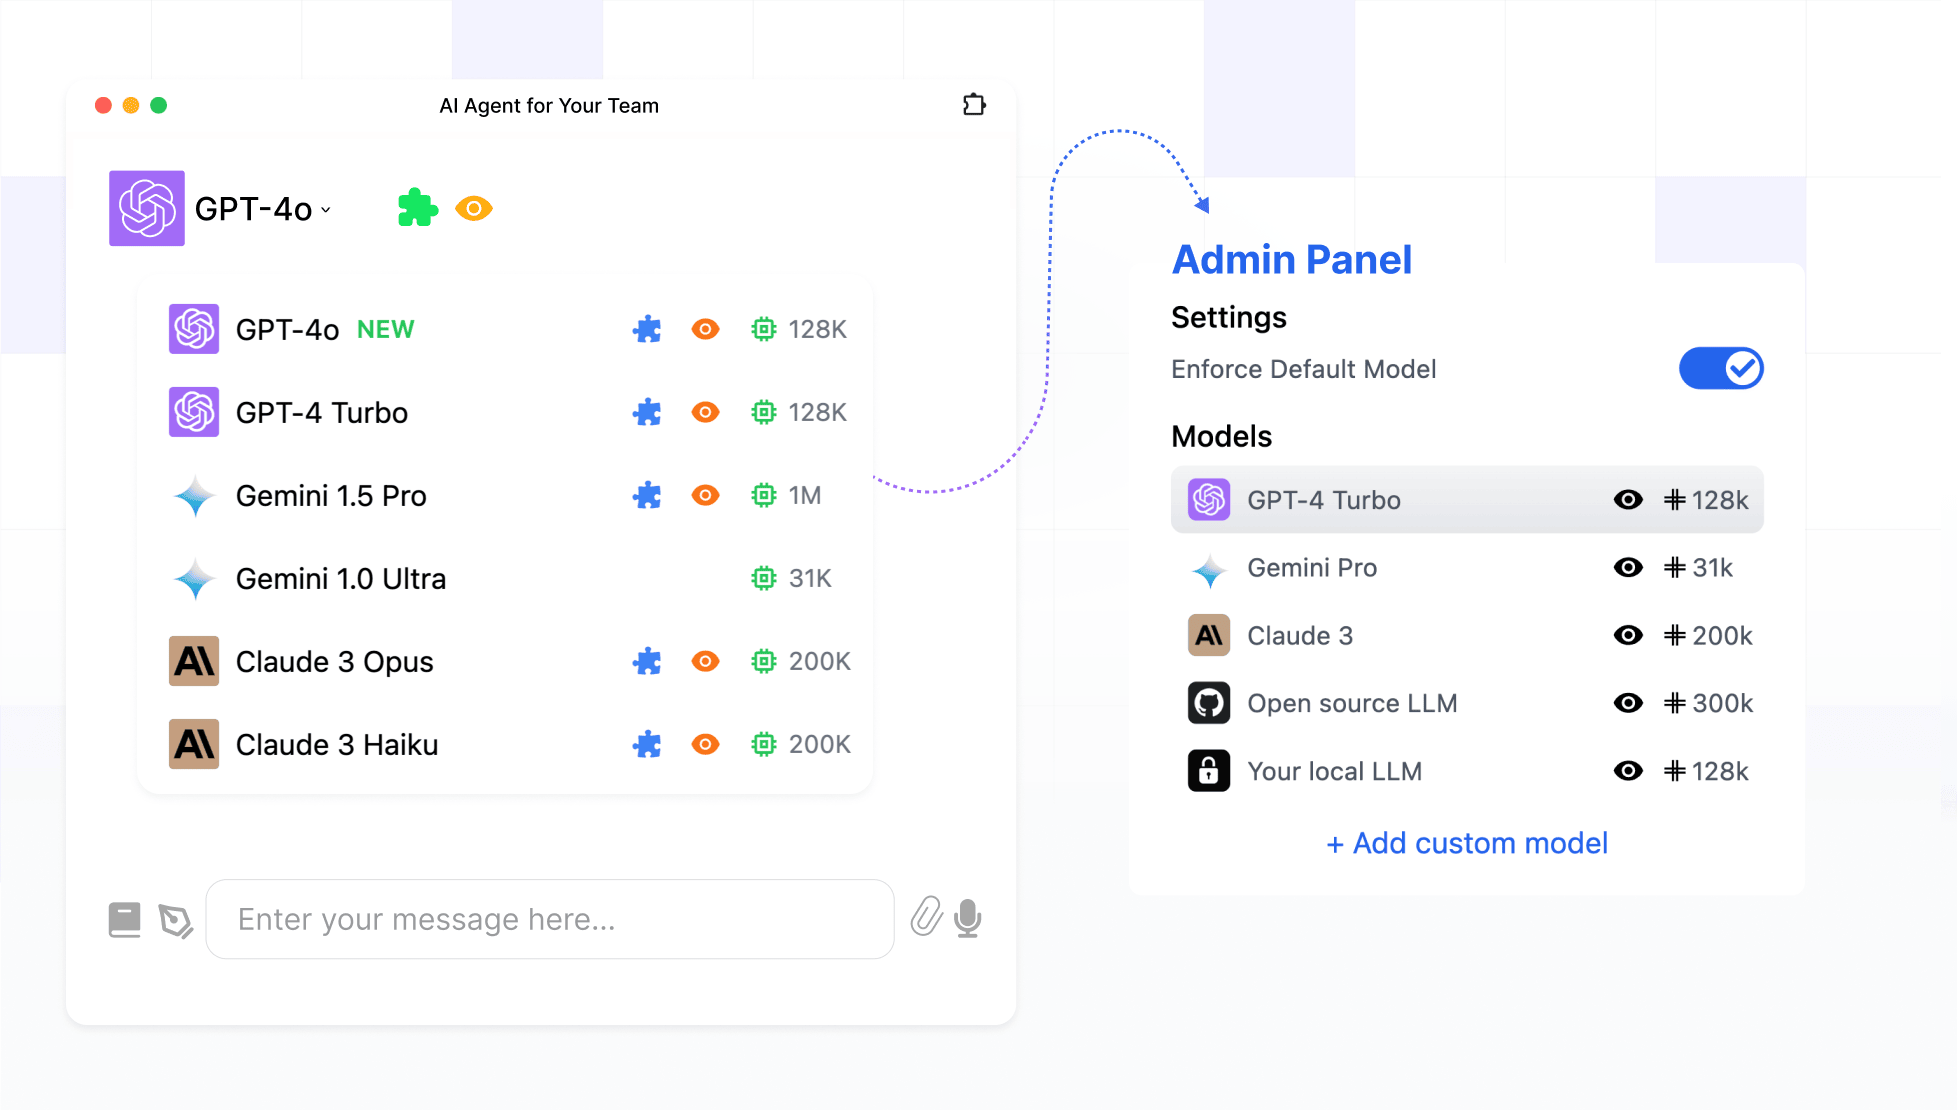This screenshot has height=1110, width=1958.
Task: Toggle visibility eye for Claude 3
Action: pos(1628,635)
